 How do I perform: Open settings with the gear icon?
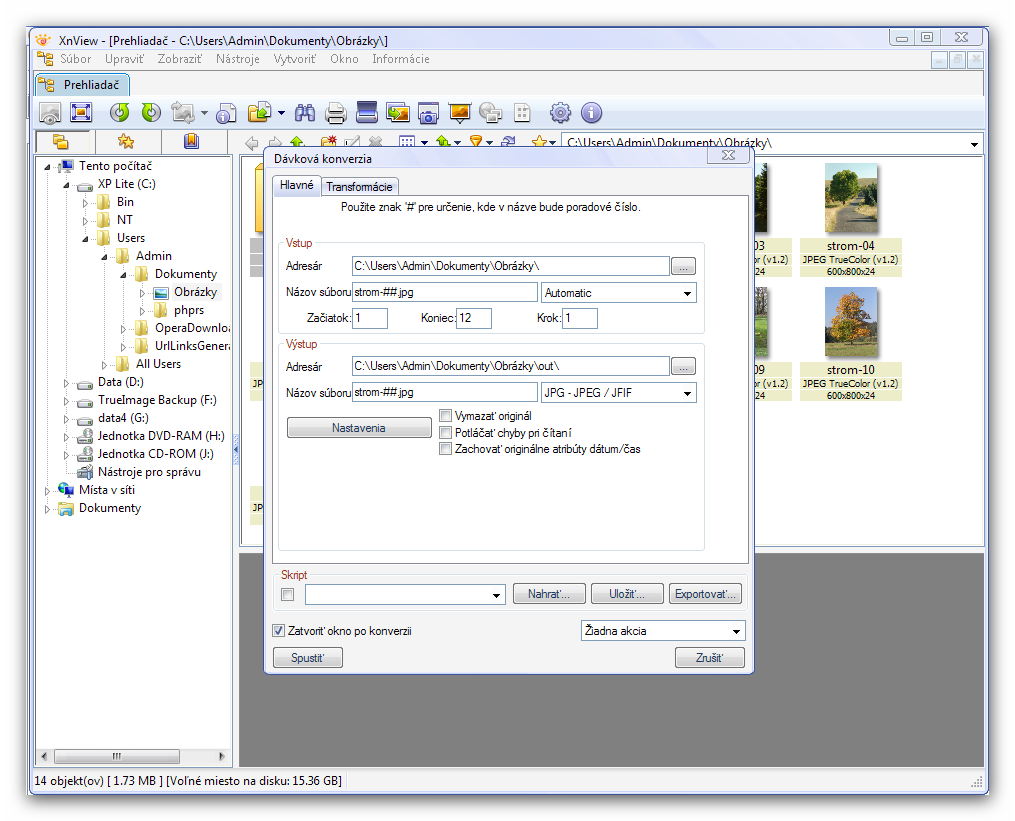tap(560, 113)
